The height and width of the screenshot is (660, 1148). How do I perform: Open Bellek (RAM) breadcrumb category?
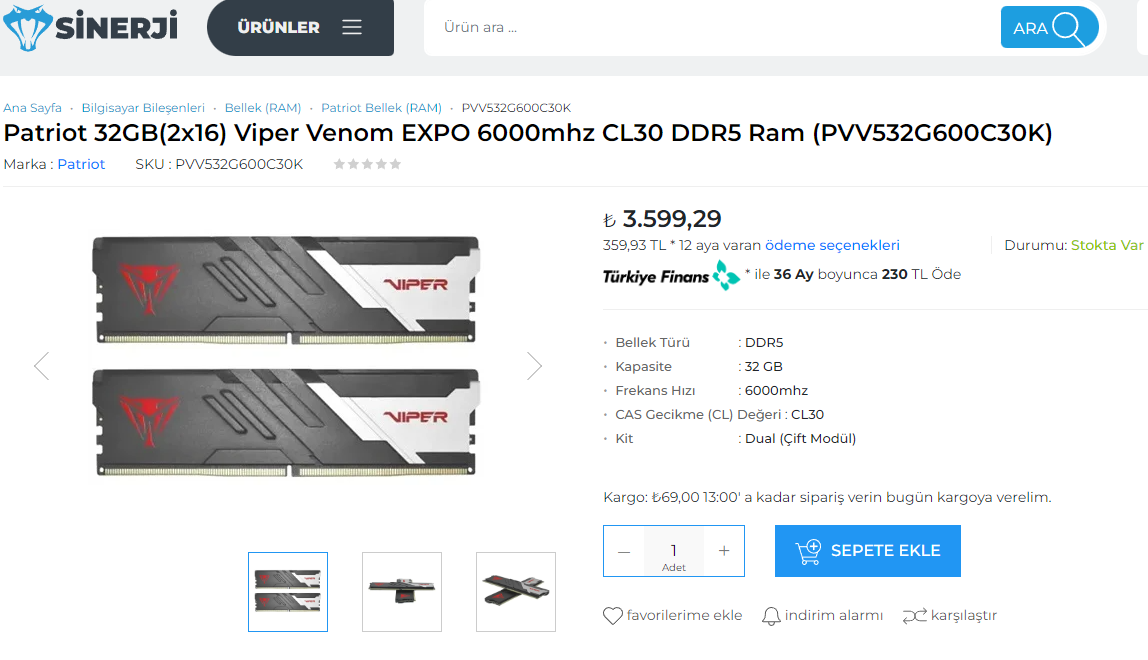263,108
